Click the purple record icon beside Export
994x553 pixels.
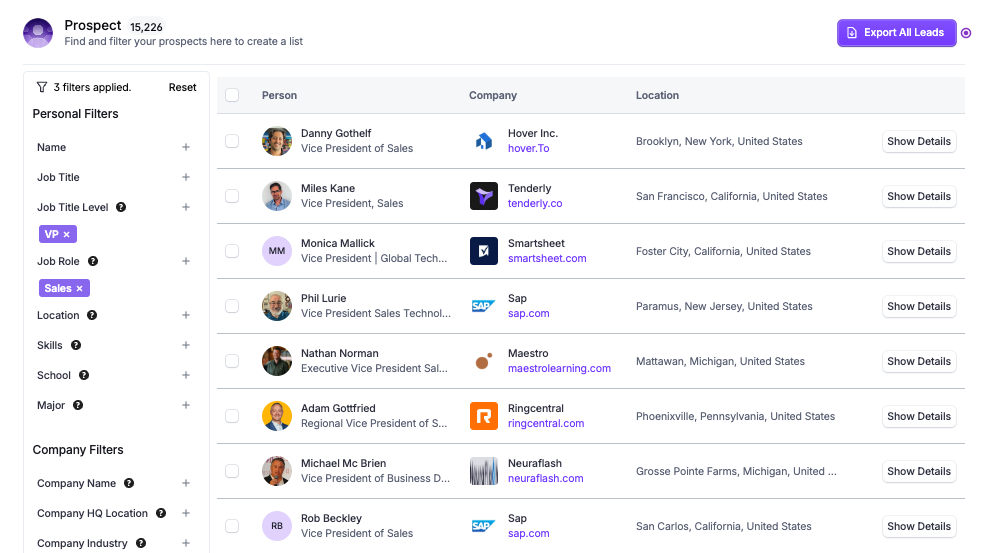966,33
